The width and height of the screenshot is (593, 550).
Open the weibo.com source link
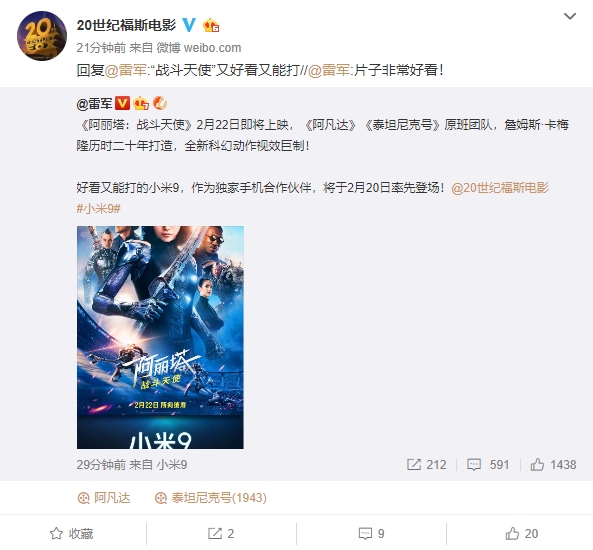pyautogui.click(x=212, y=48)
